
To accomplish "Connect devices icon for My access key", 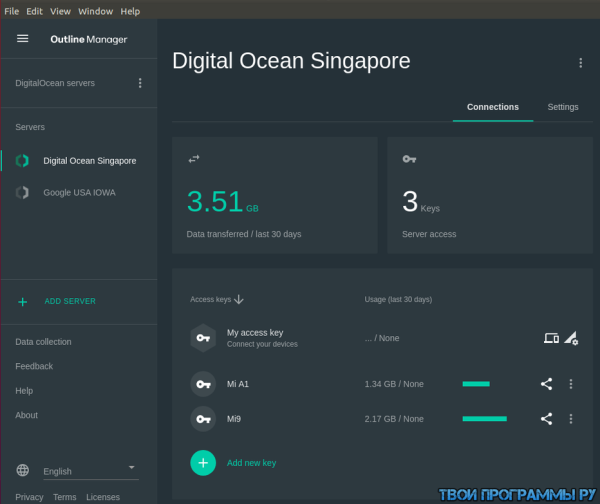I will [551, 338].
